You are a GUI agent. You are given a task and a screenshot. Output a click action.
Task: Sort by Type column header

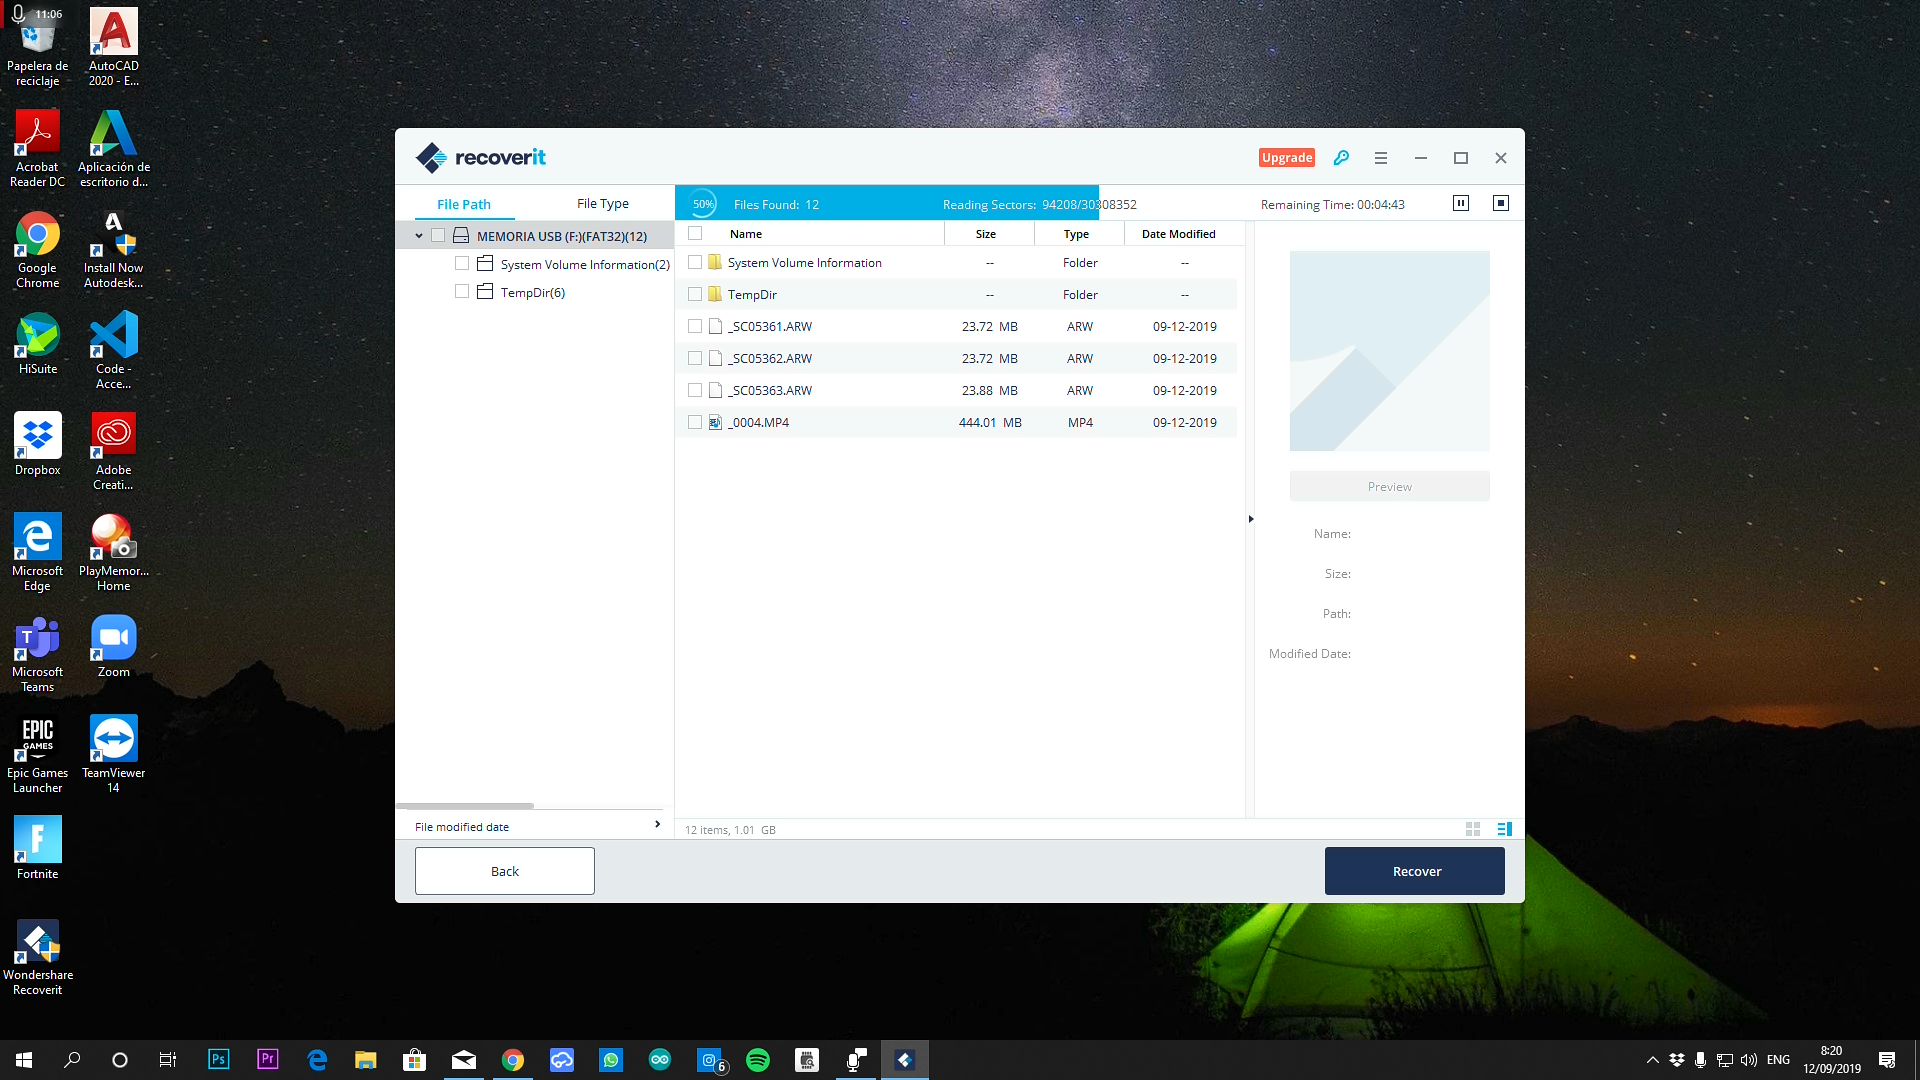(1076, 234)
